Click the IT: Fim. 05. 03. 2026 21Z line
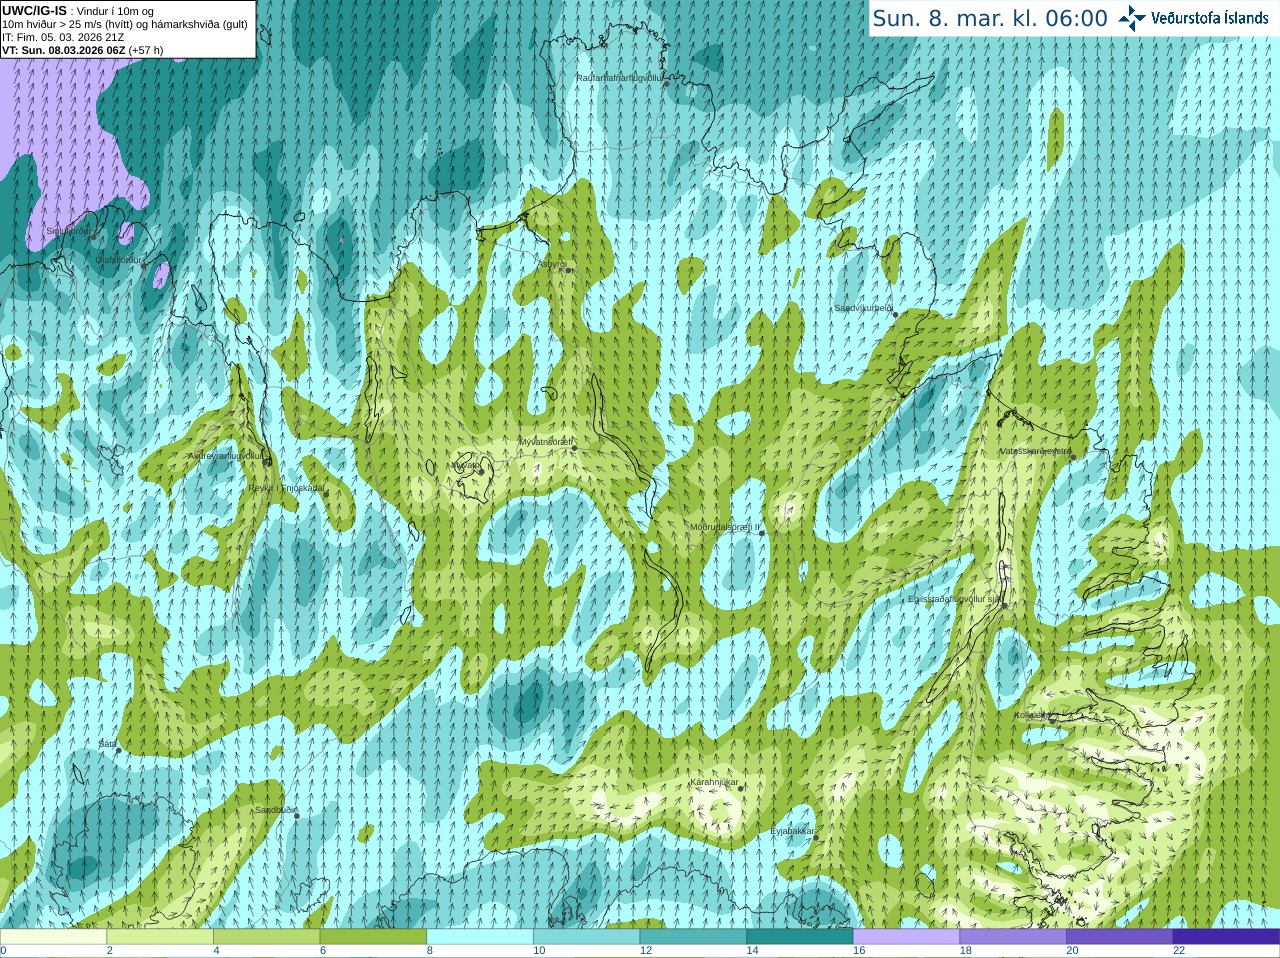Image resolution: width=1280 pixels, height=958 pixels. click(63, 37)
